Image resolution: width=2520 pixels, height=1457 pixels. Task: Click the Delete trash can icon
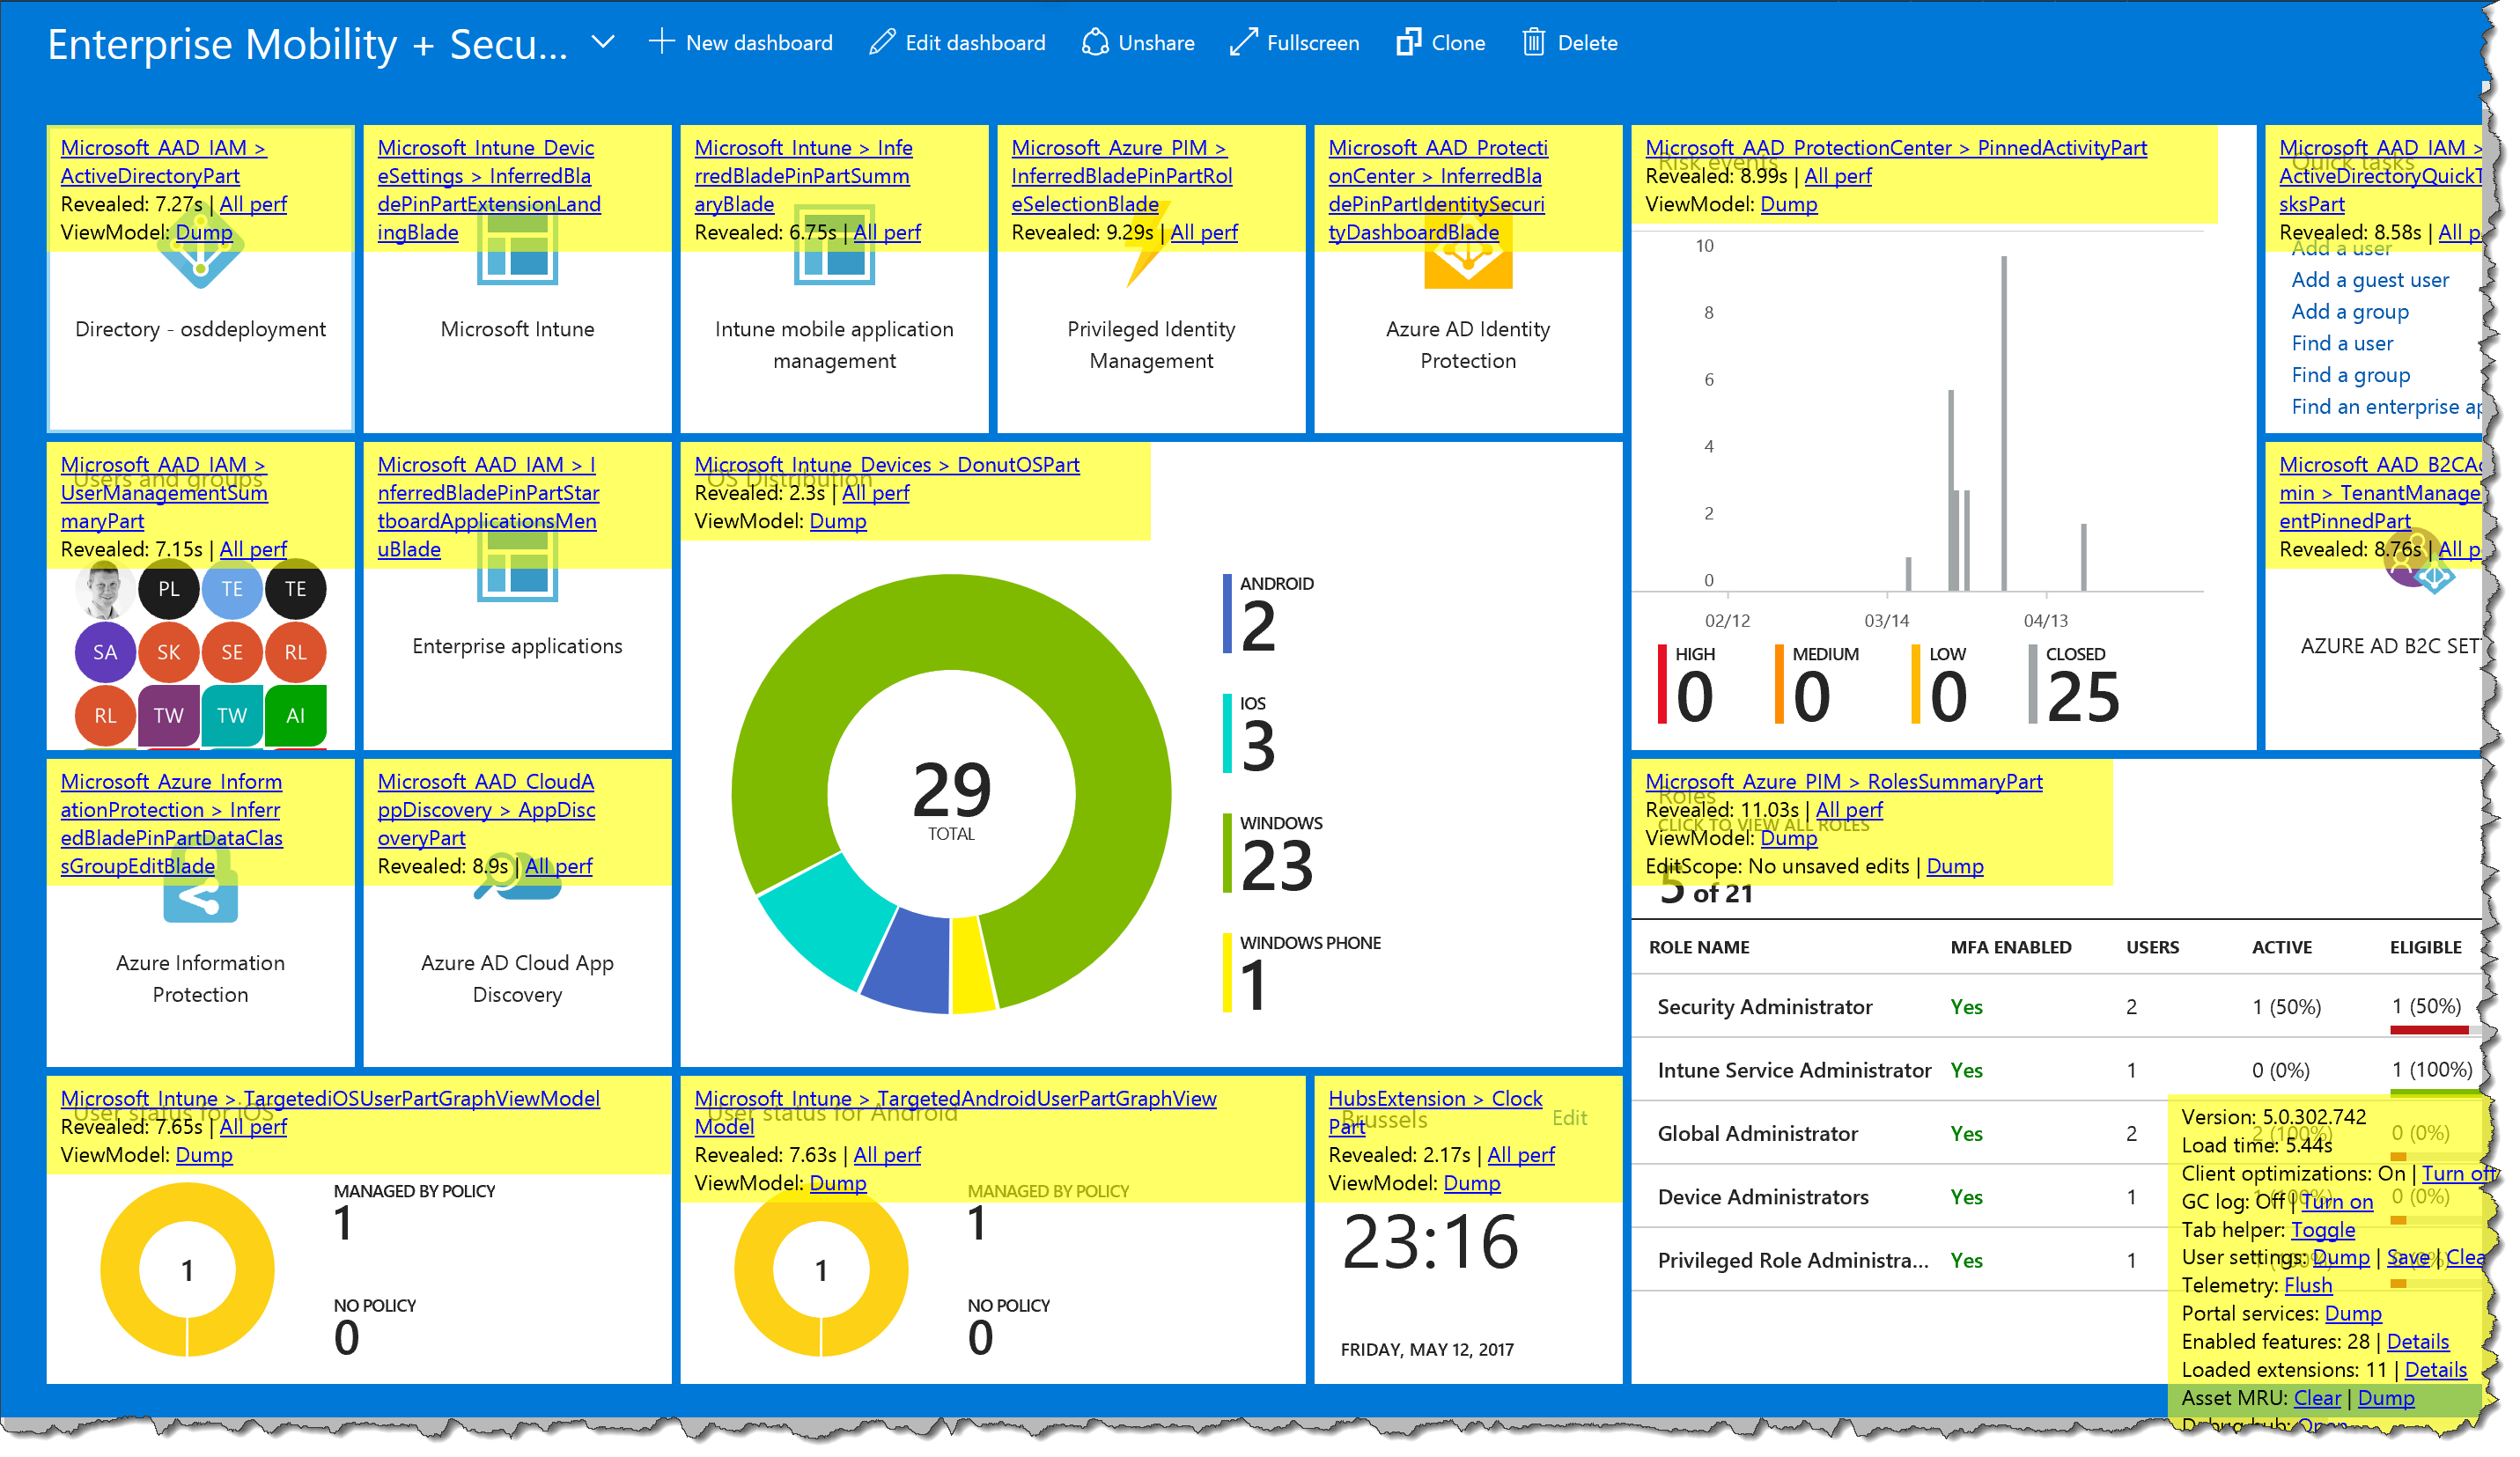click(x=1533, y=42)
